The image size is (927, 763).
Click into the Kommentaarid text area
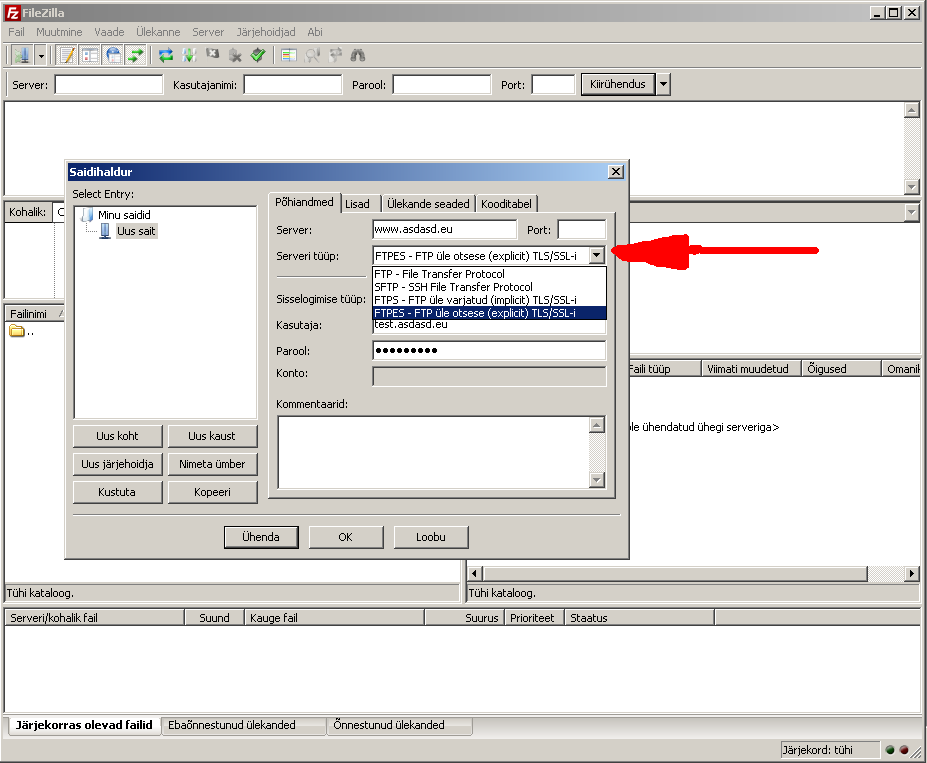point(433,453)
